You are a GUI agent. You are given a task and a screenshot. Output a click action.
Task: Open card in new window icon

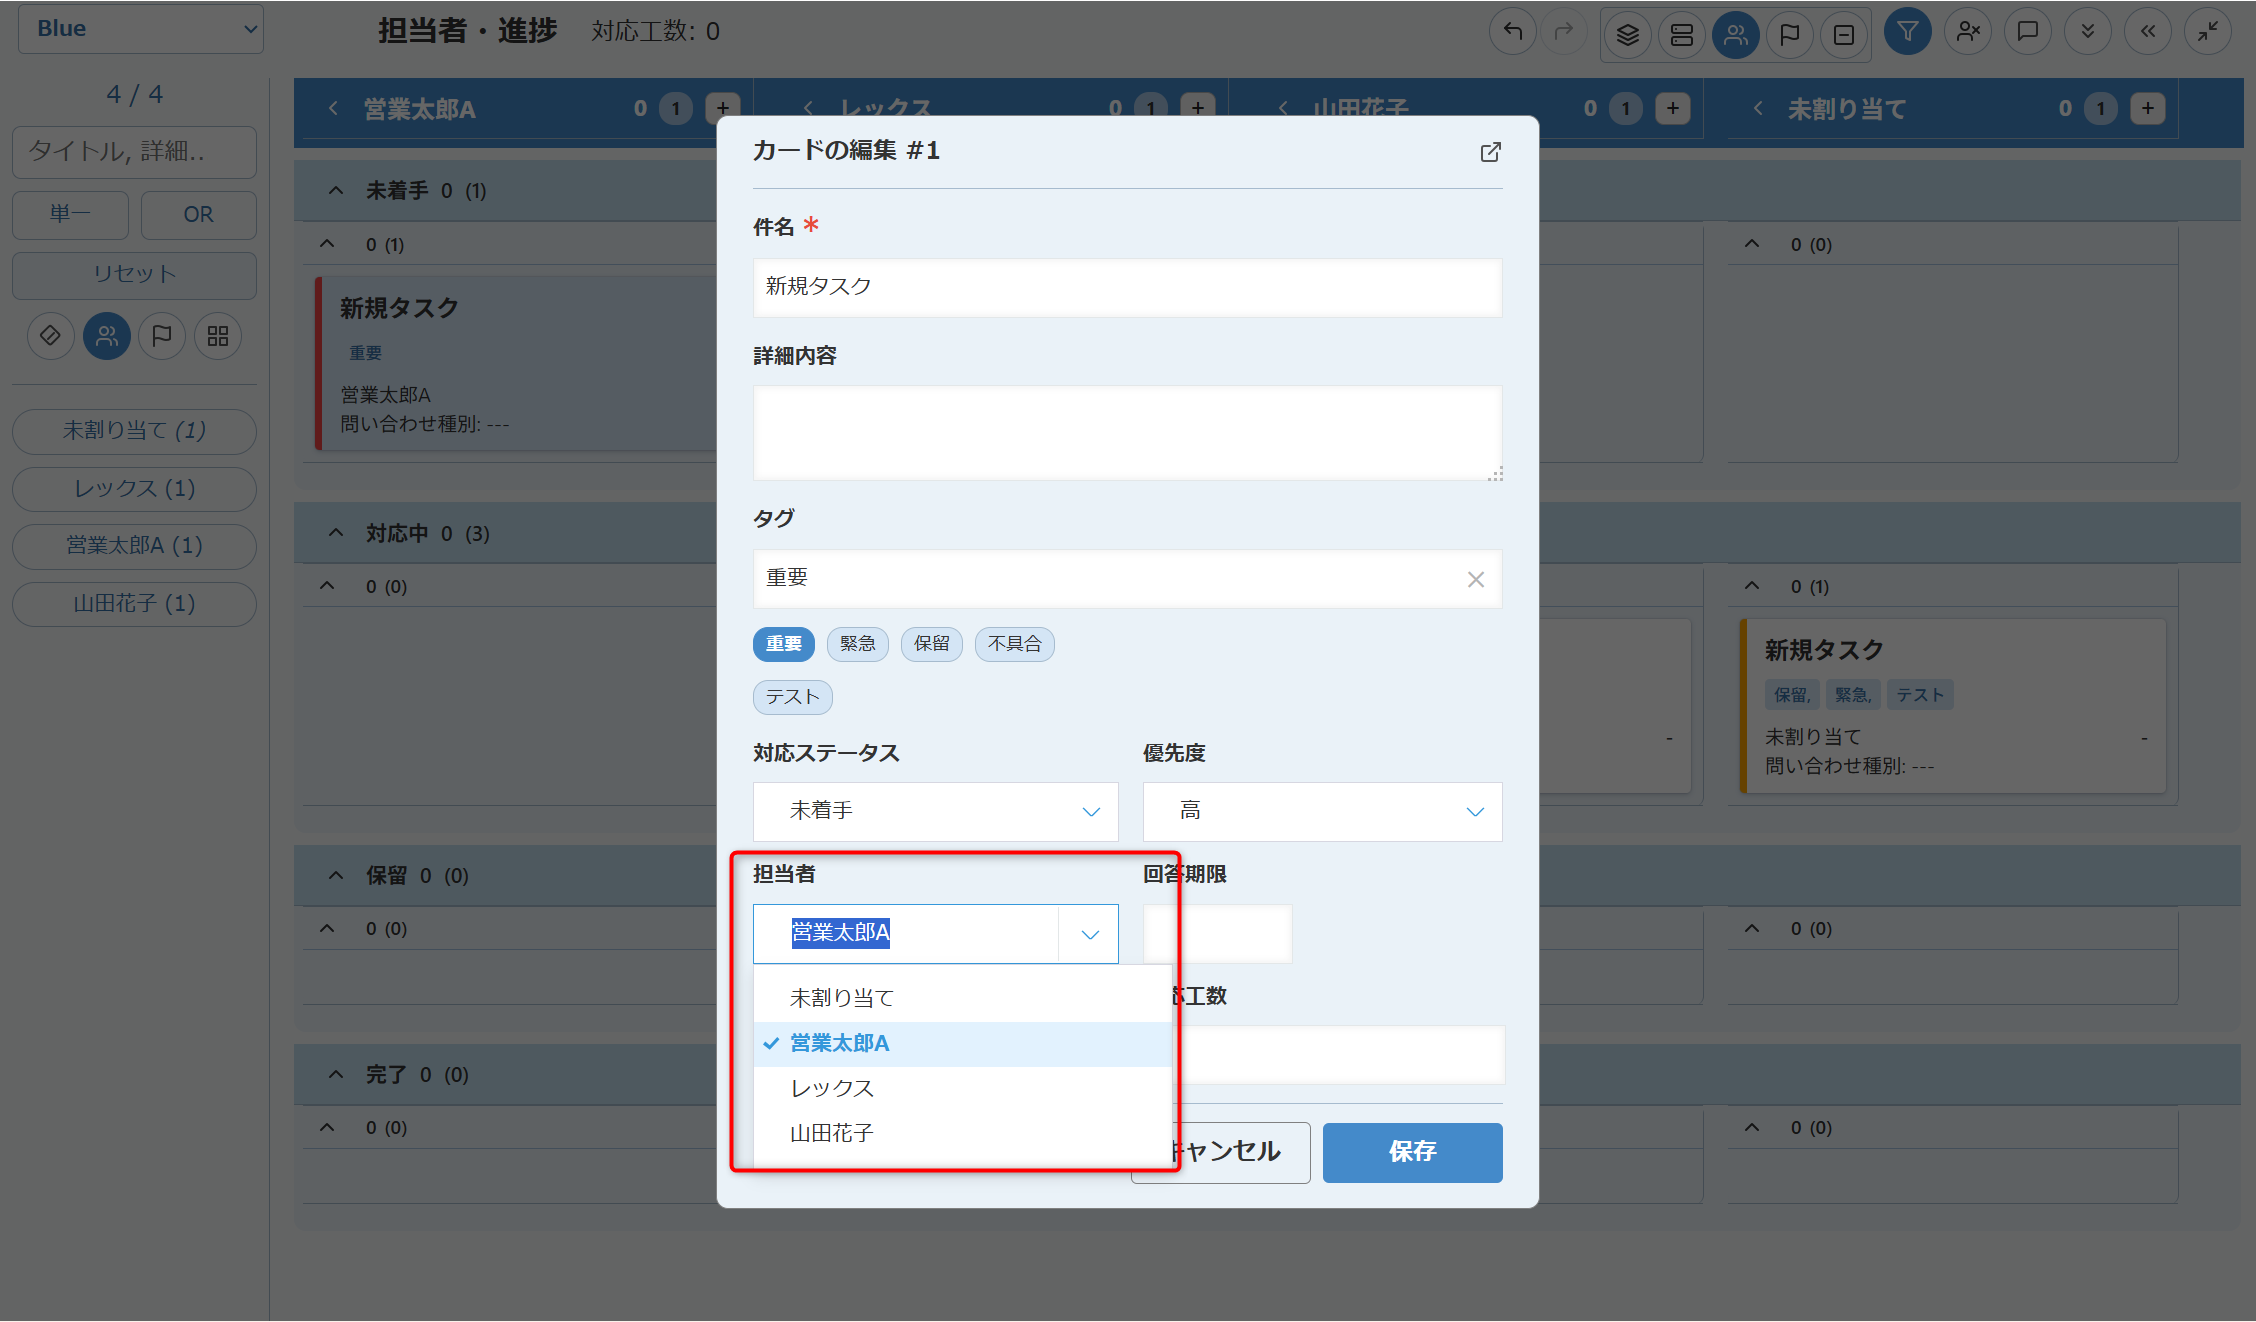1490,152
